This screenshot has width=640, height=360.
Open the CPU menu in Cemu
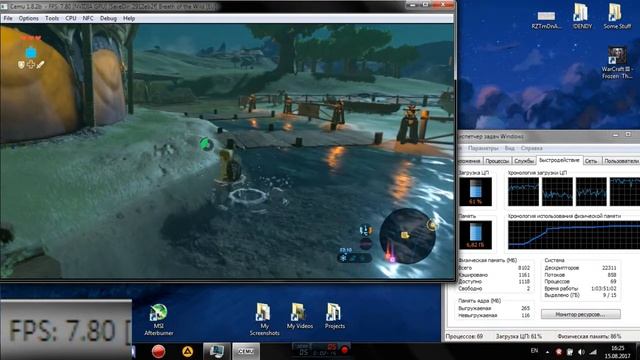coord(71,18)
